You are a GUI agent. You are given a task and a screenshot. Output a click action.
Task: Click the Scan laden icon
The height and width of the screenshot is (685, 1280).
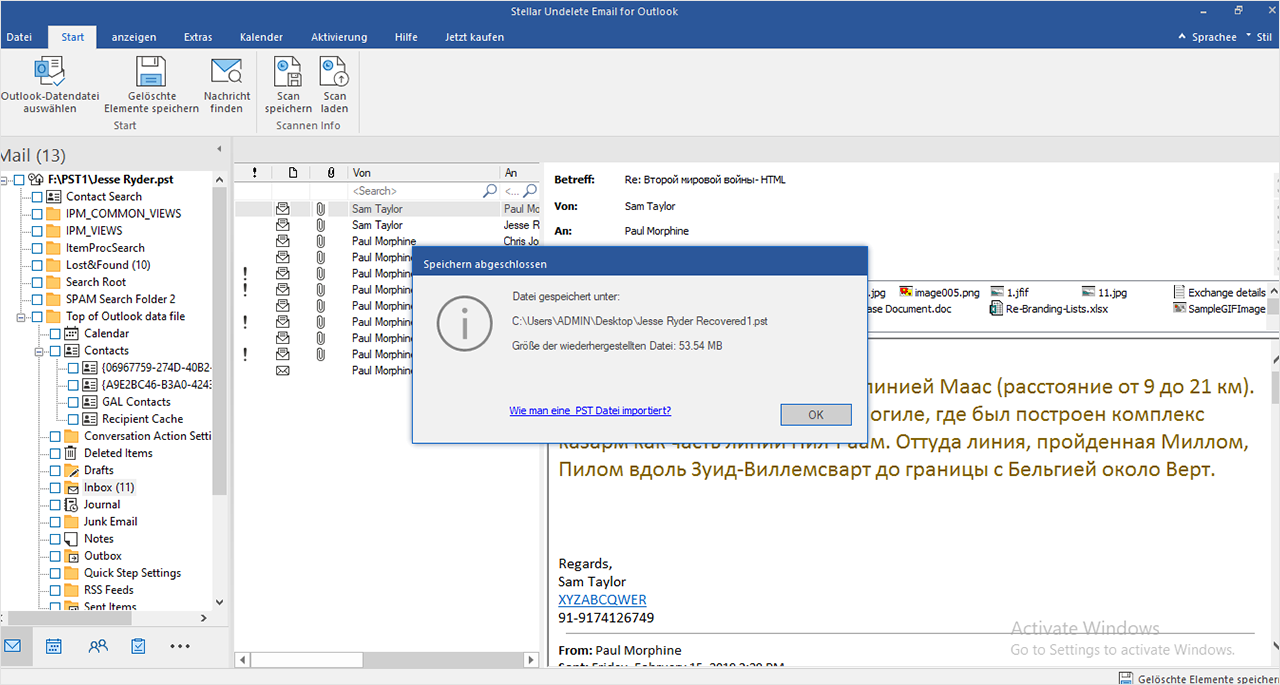[334, 72]
